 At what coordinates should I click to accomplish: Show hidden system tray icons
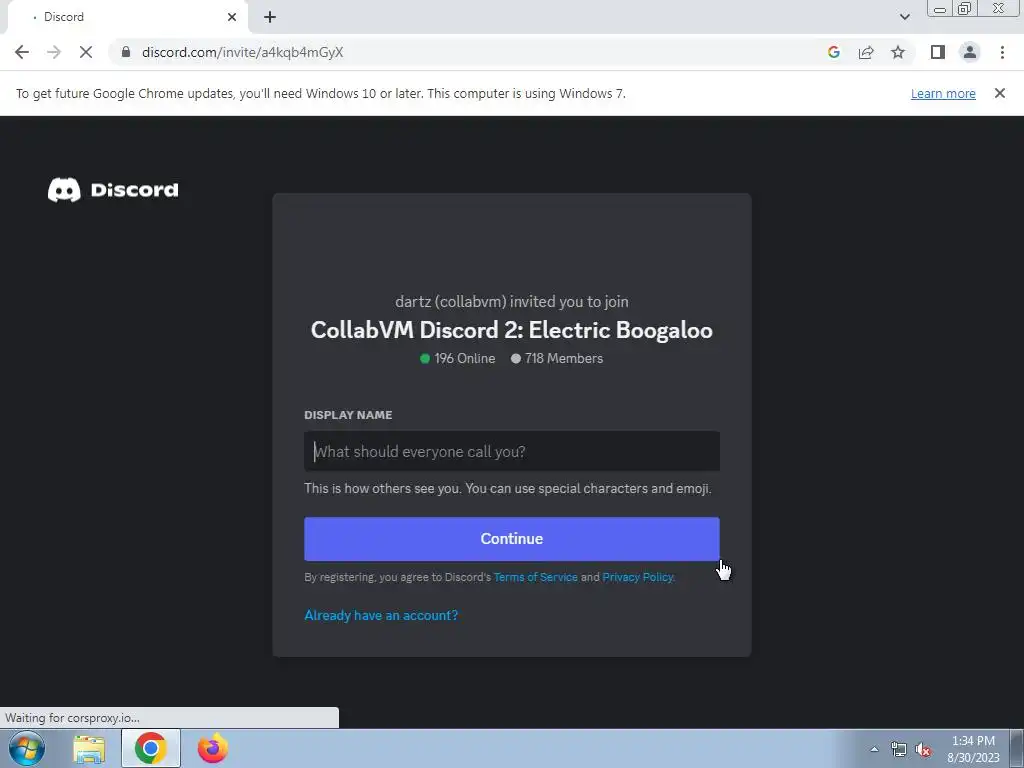874,749
